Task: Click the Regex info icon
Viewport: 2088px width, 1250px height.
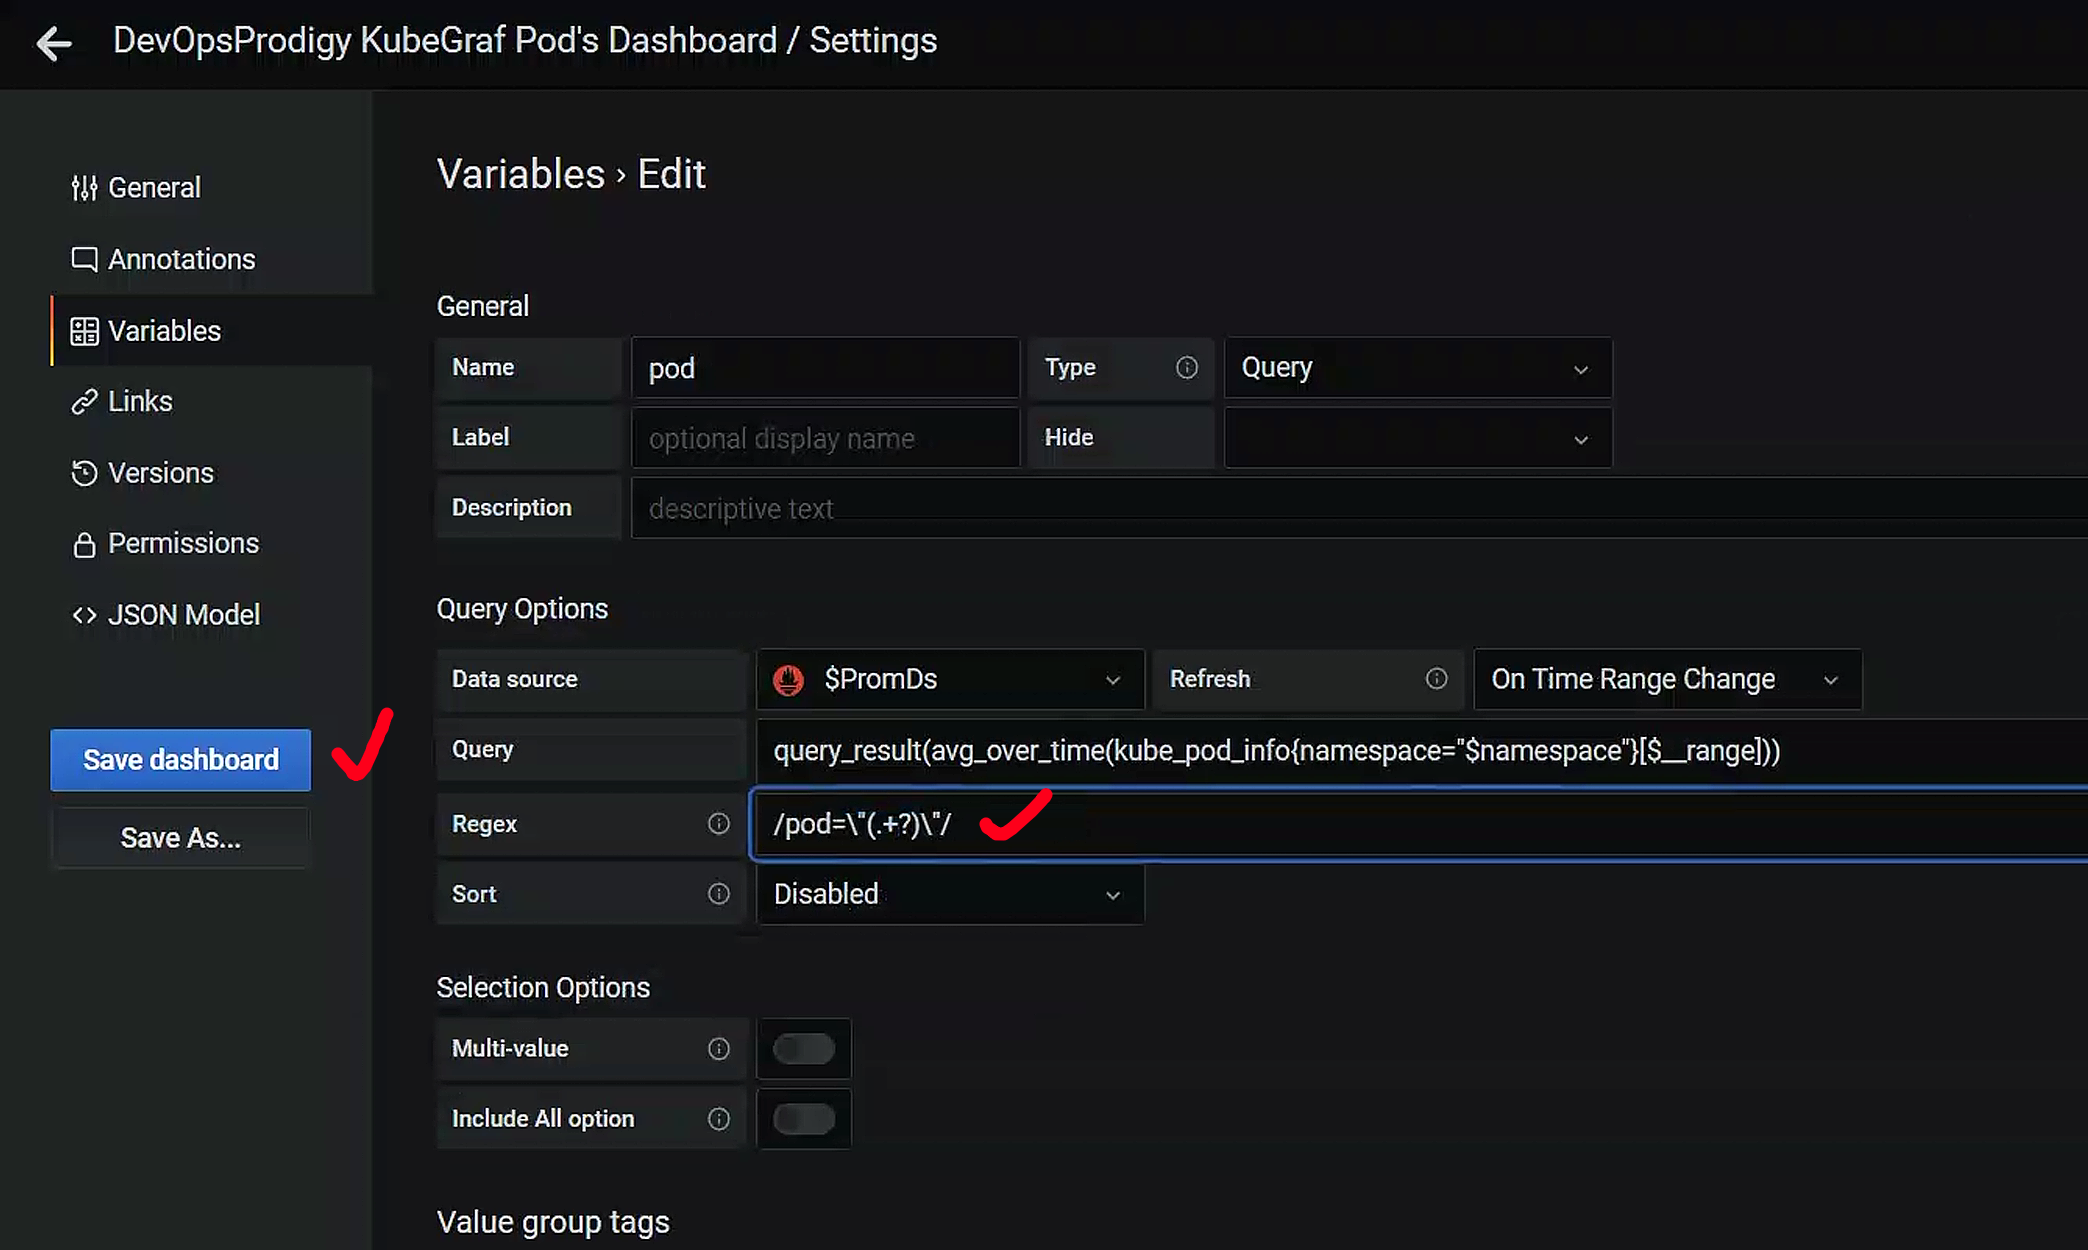Action: click(x=718, y=824)
